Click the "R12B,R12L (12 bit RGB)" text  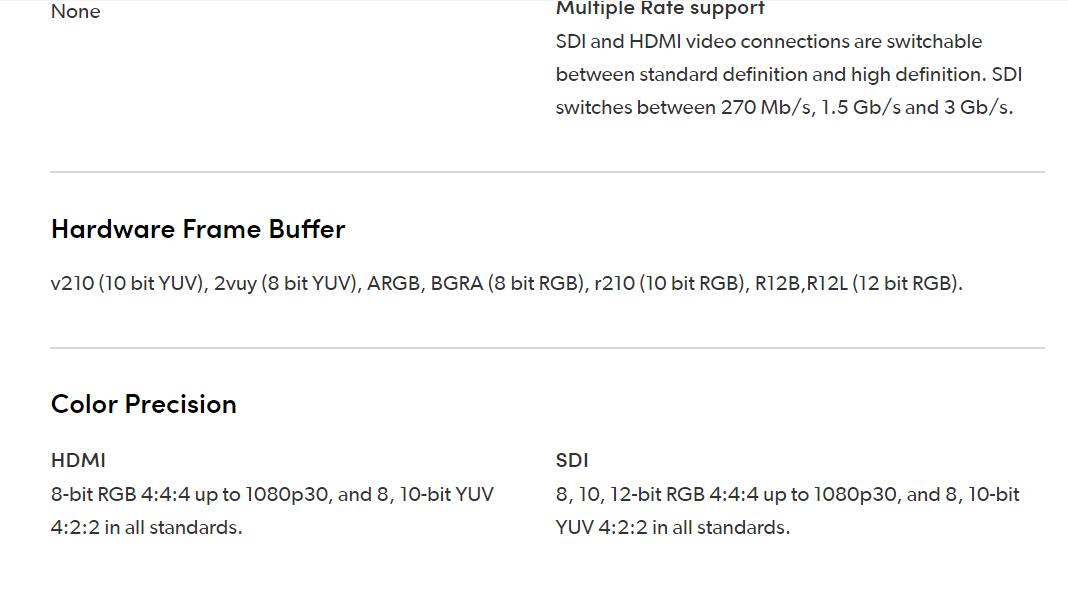[857, 283]
